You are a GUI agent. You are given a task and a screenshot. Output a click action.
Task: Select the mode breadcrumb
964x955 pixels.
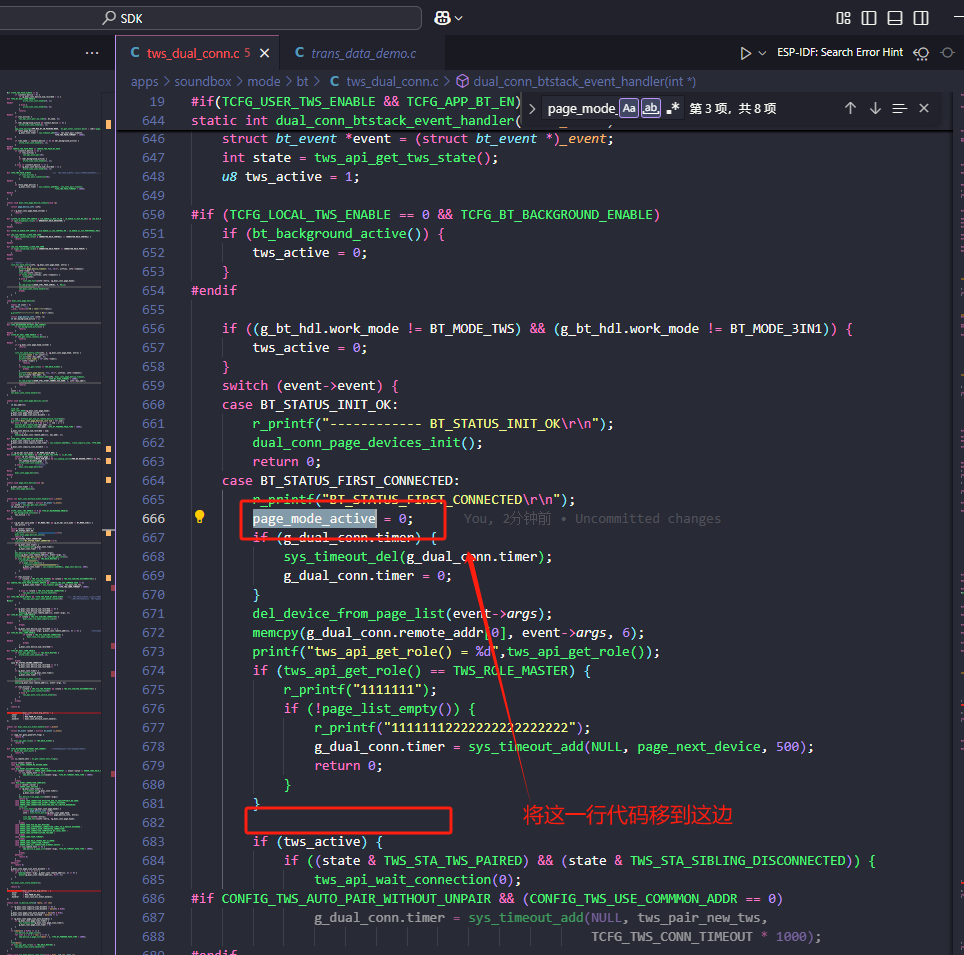tap(264, 82)
